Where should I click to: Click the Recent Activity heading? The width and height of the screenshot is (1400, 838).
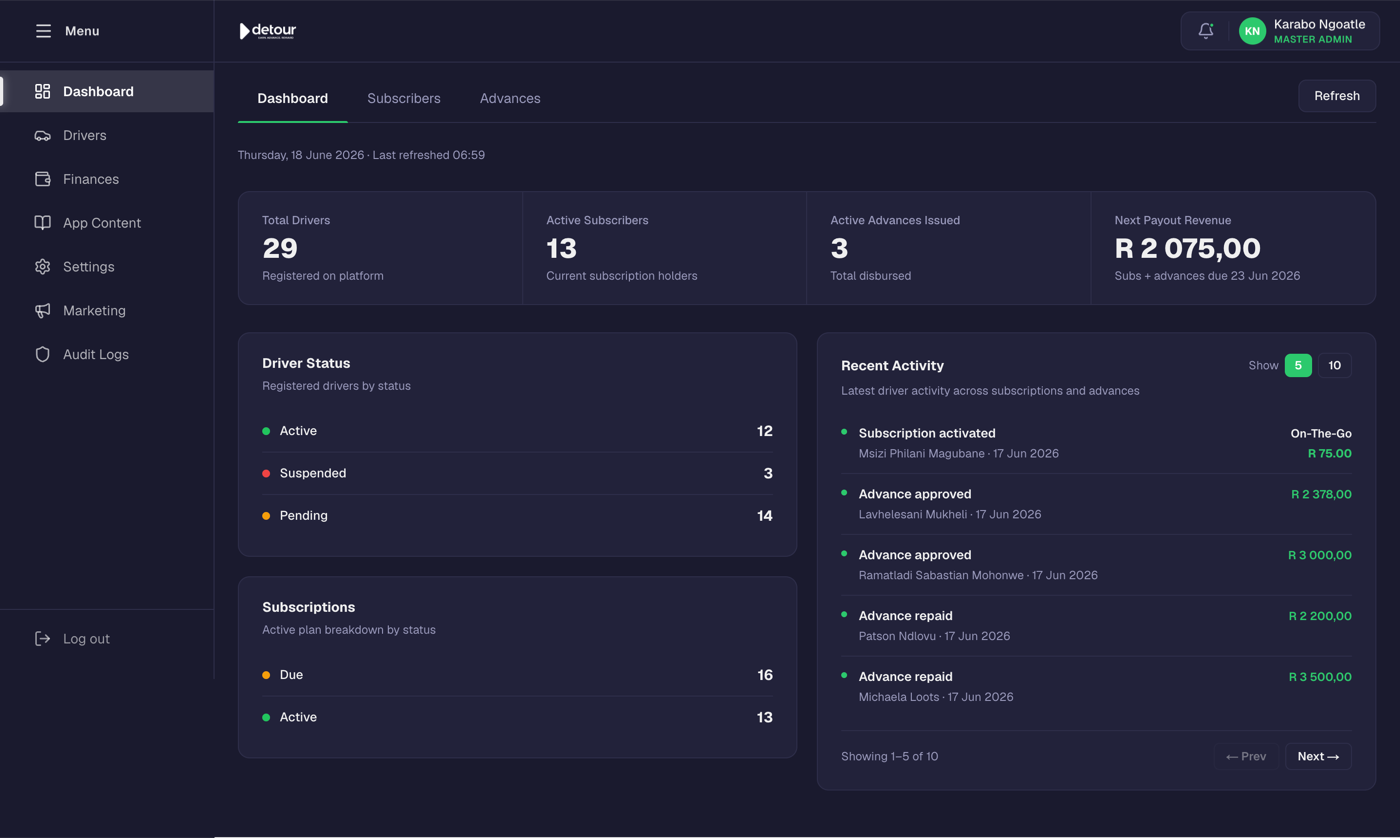[892, 366]
